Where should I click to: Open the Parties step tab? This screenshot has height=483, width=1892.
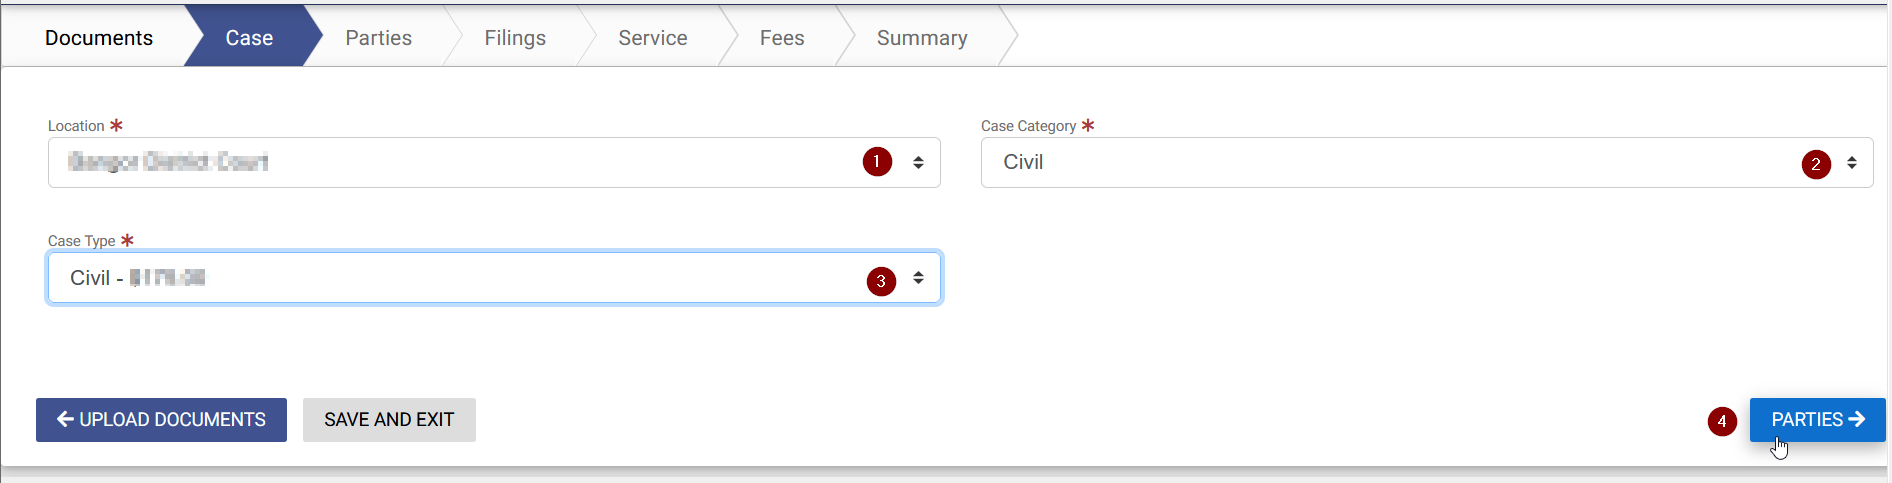coord(378,38)
